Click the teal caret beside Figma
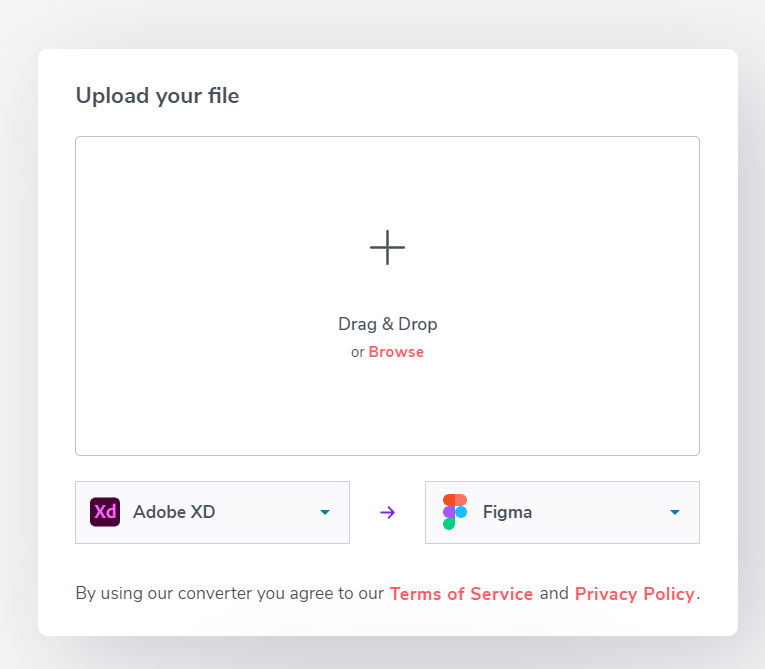The height and width of the screenshot is (669, 765). (x=674, y=512)
